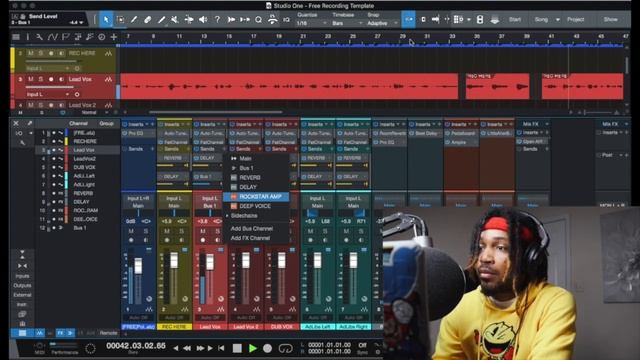Open the tempo clock icon above tracks
The height and width of the screenshot is (360, 640).
click(x=102, y=37)
